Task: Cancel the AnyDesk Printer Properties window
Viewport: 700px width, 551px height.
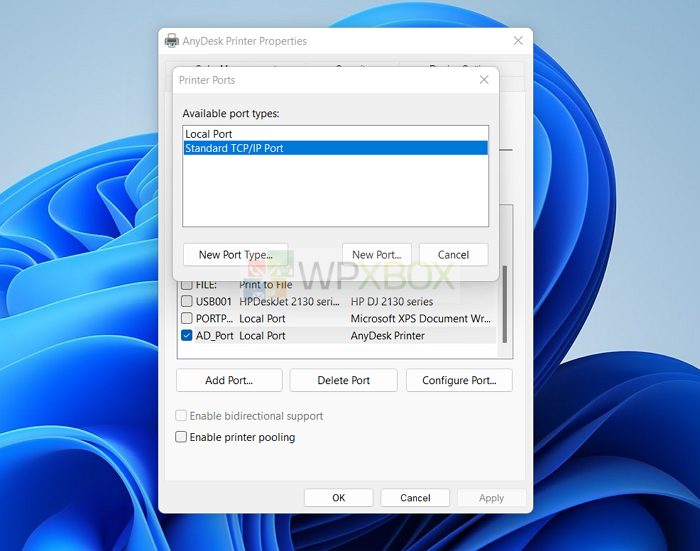Action: [x=415, y=497]
